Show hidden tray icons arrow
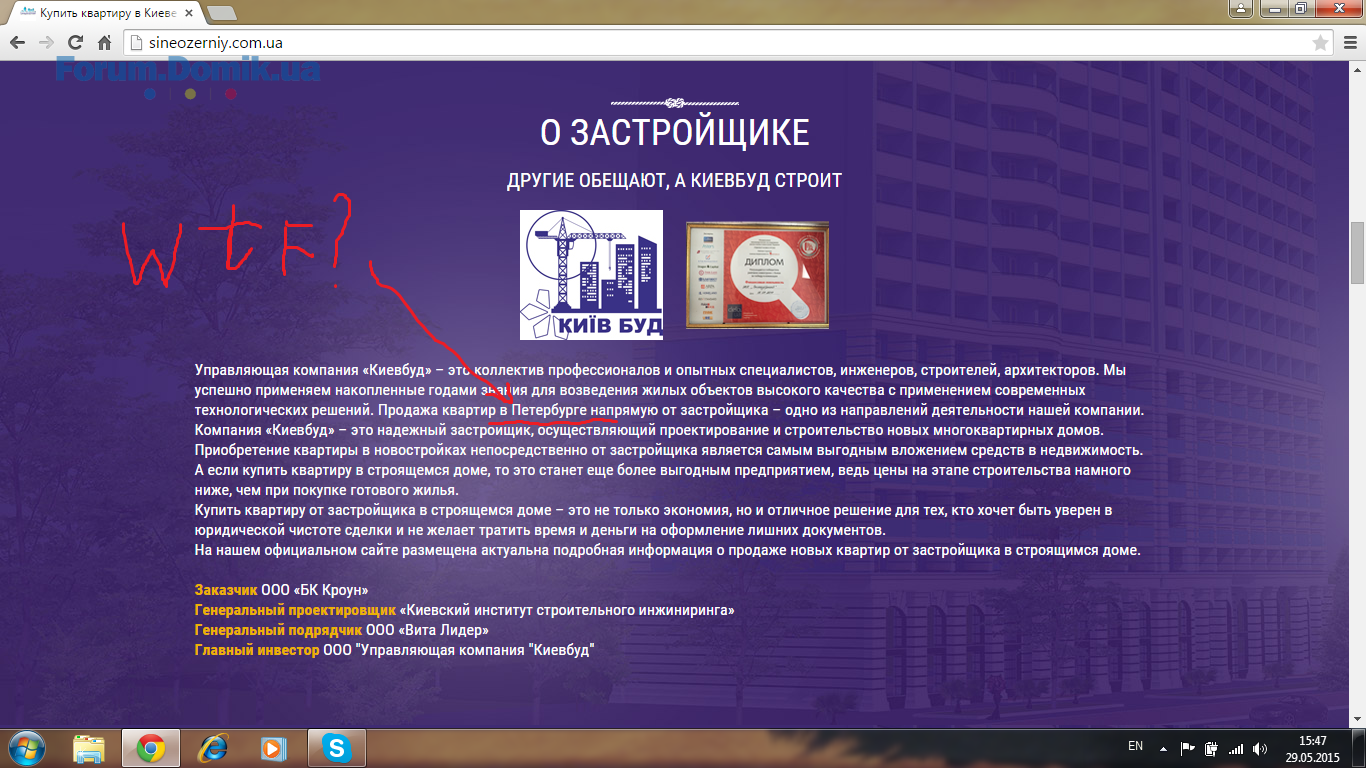 coord(1163,748)
